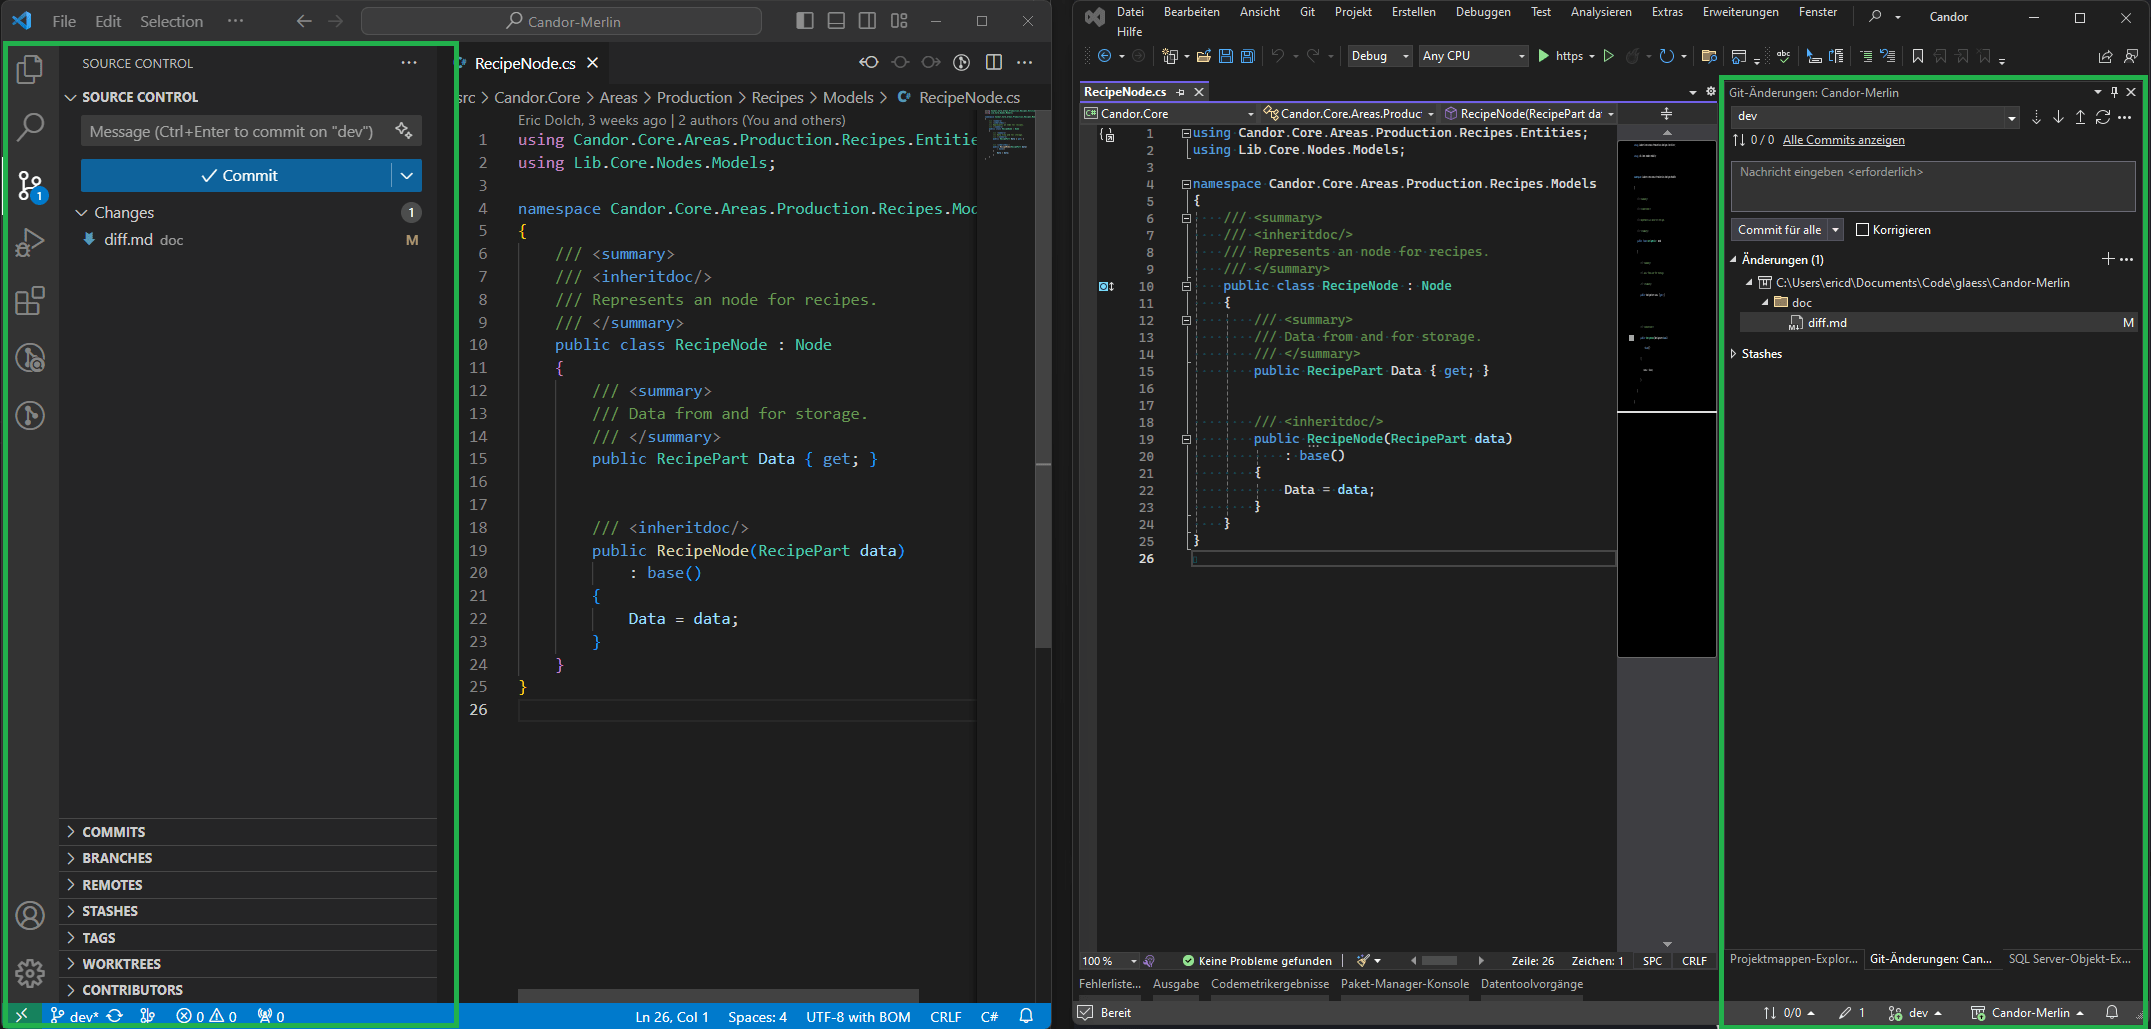Expand the Stashes section in Git-Änderungen
The height and width of the screenshot is (1029, 2151).
pos(1734,354)
